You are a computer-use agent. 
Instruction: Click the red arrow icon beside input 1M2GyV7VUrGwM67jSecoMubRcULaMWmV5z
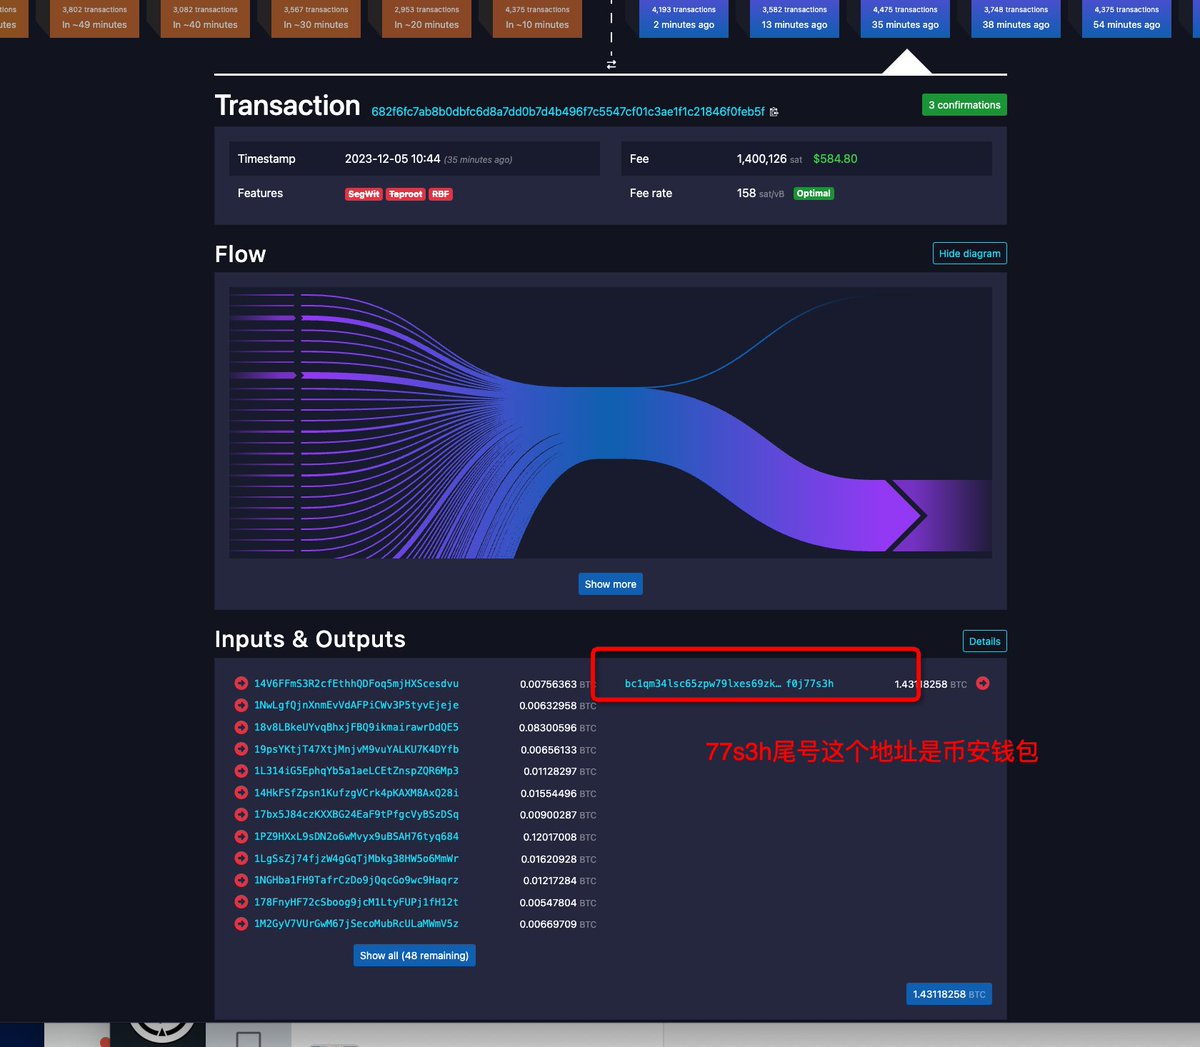[241, 924]
